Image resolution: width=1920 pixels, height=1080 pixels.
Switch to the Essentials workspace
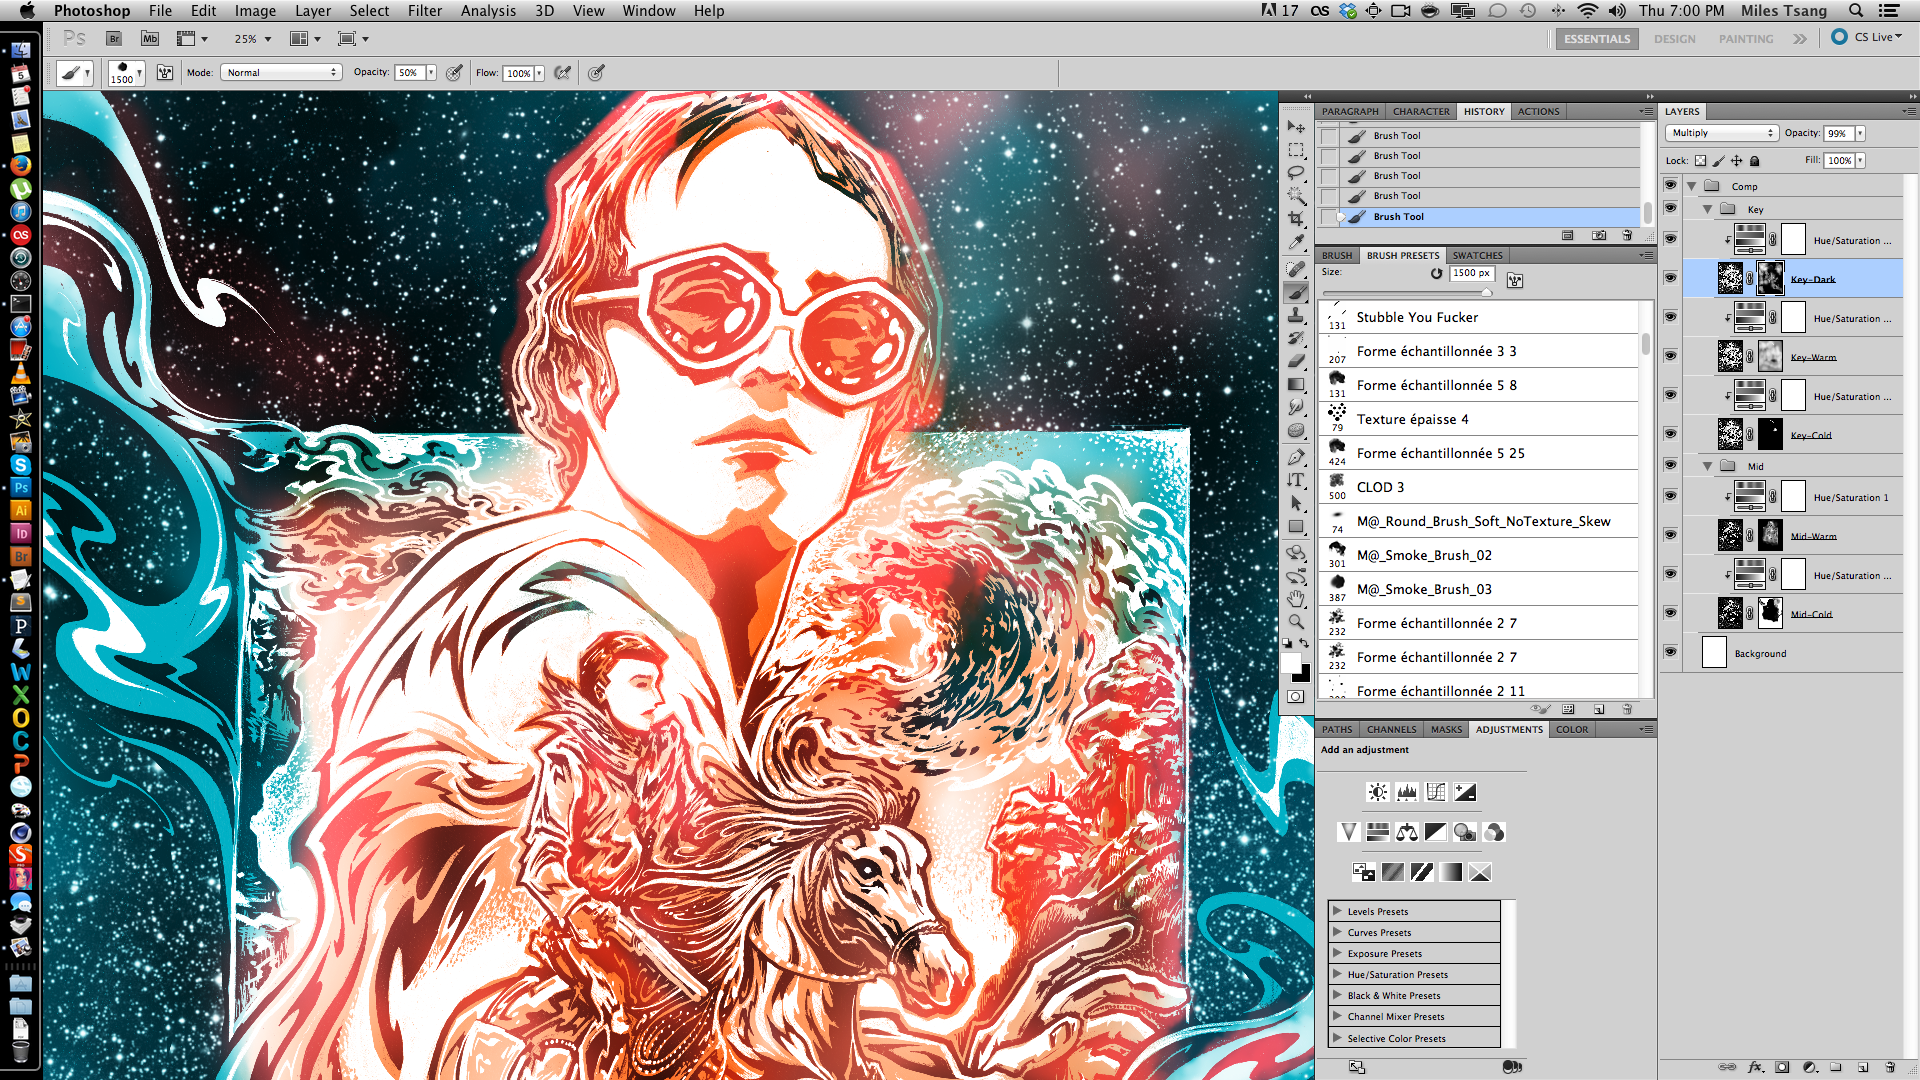coord(1597,39)
